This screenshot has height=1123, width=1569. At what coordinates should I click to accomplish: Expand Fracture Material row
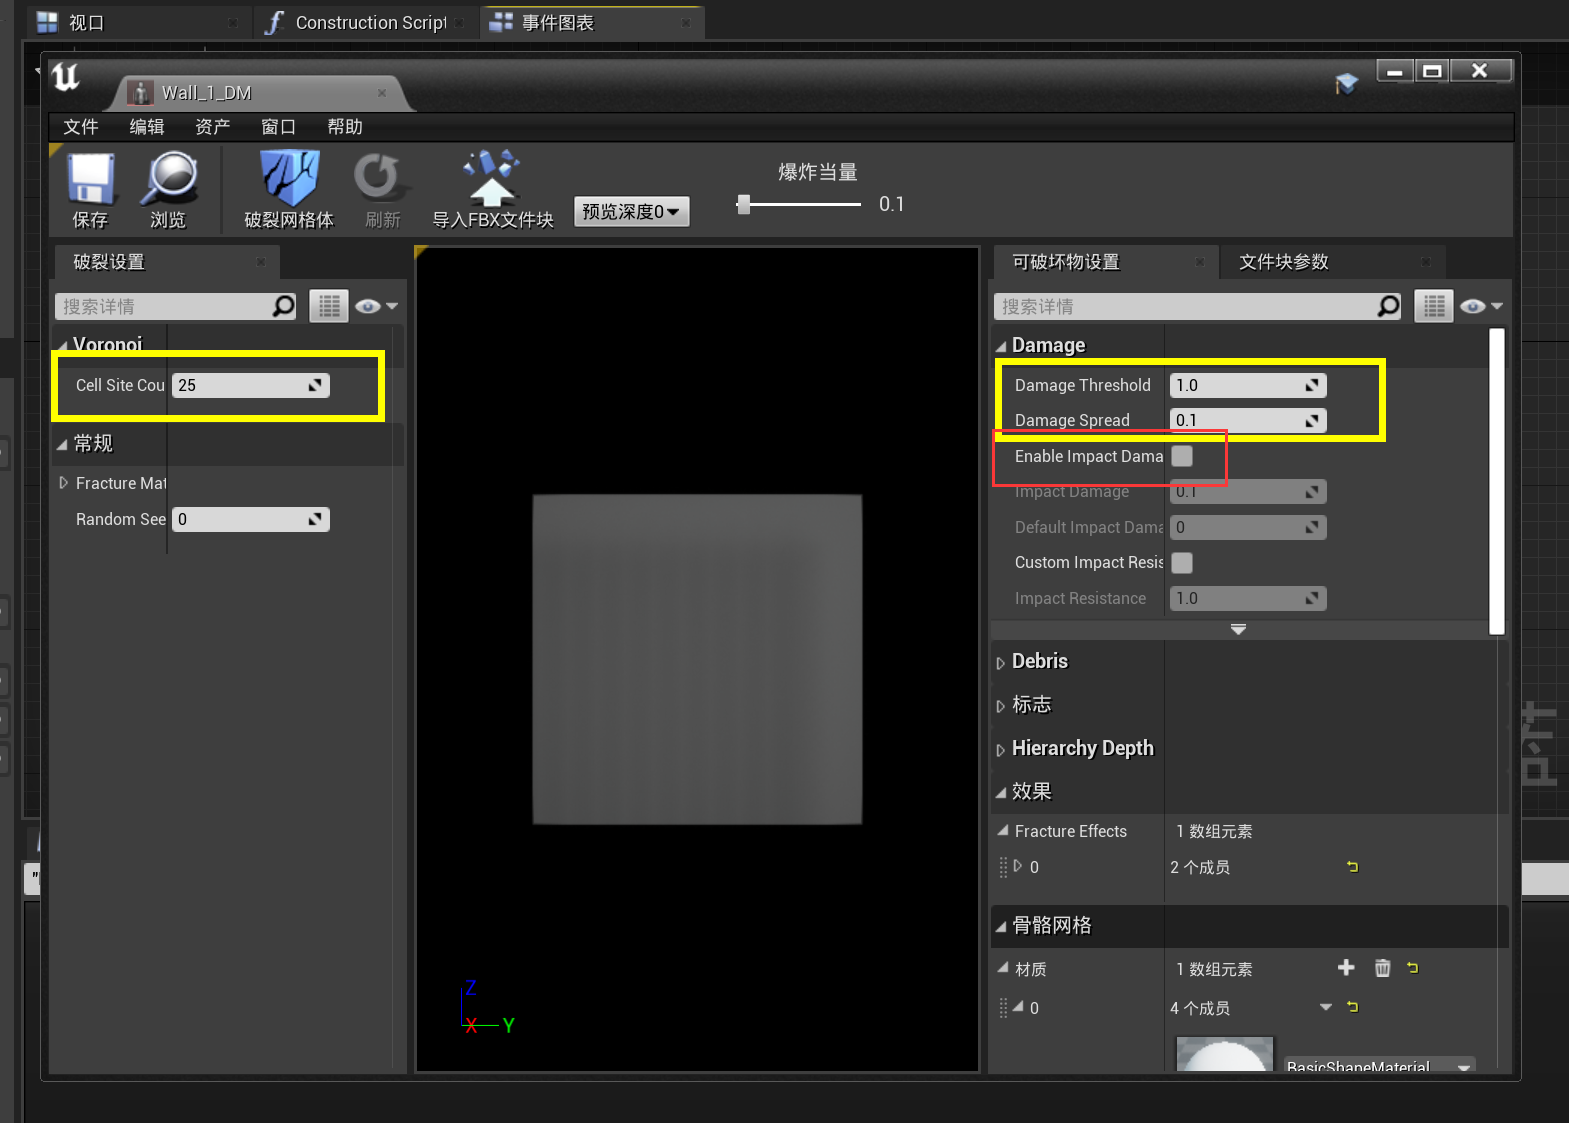click(x=64, y=483)
